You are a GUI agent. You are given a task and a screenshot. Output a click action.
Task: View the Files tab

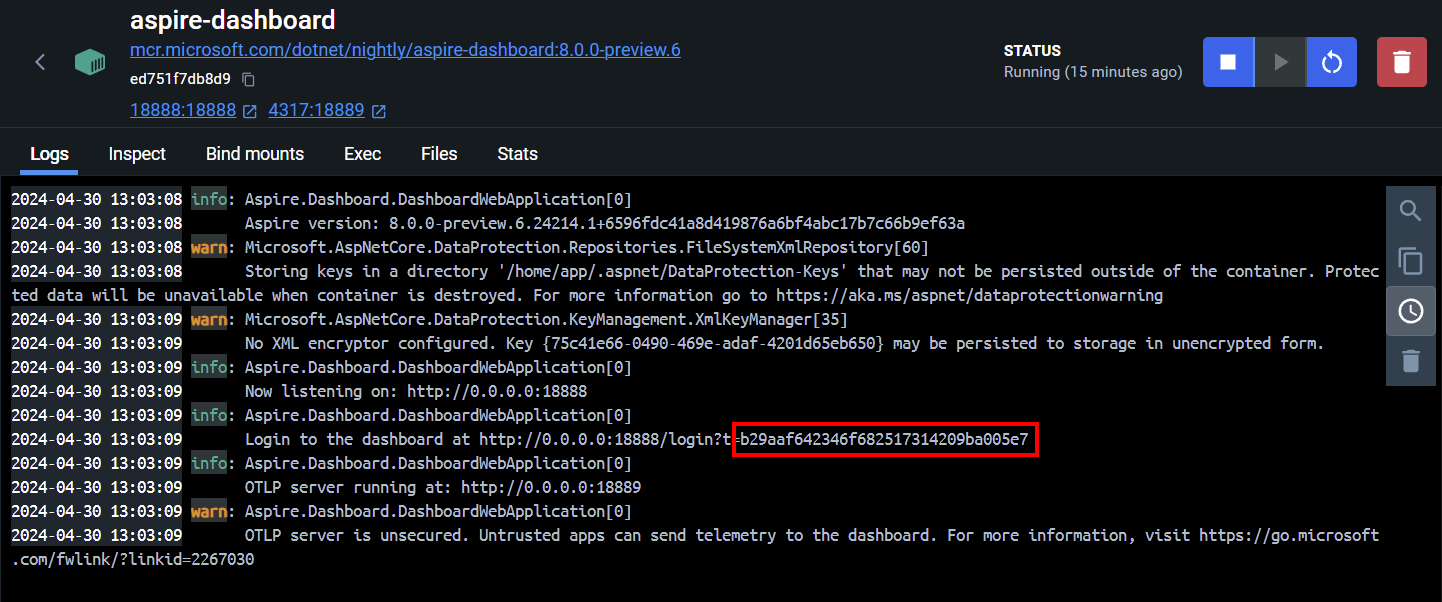438,154
